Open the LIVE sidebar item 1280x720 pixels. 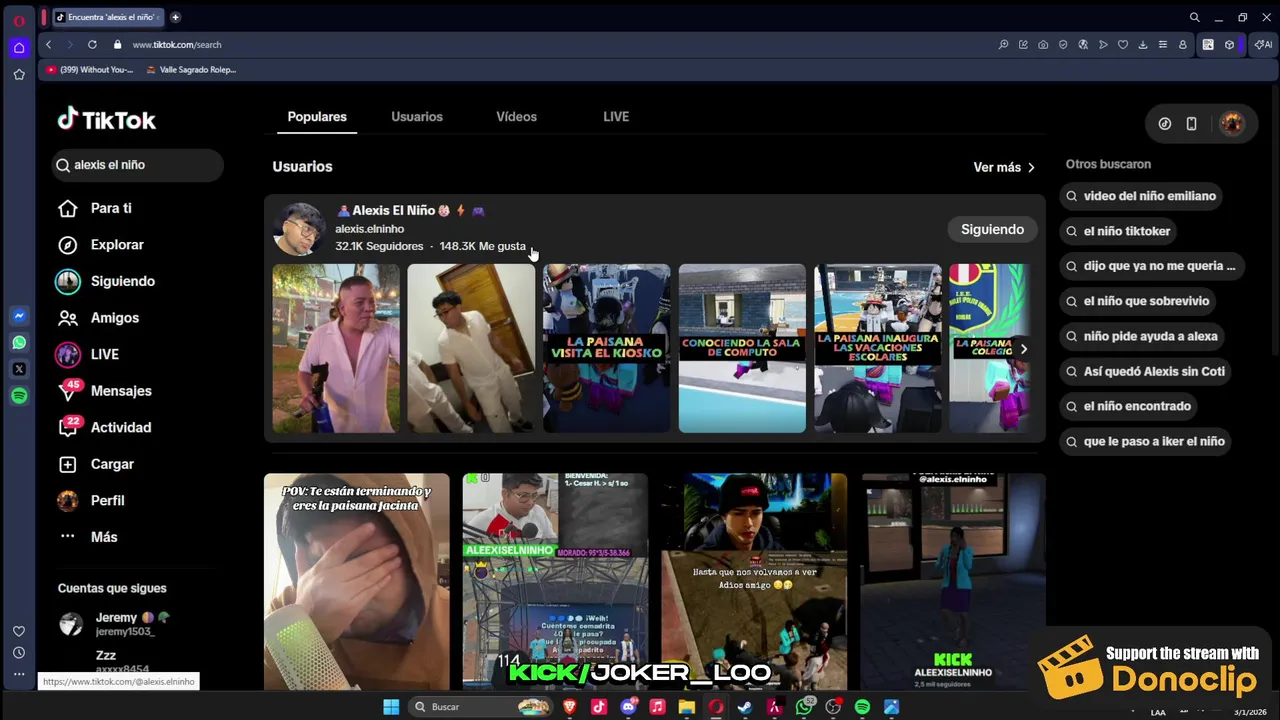pos(87,354)
